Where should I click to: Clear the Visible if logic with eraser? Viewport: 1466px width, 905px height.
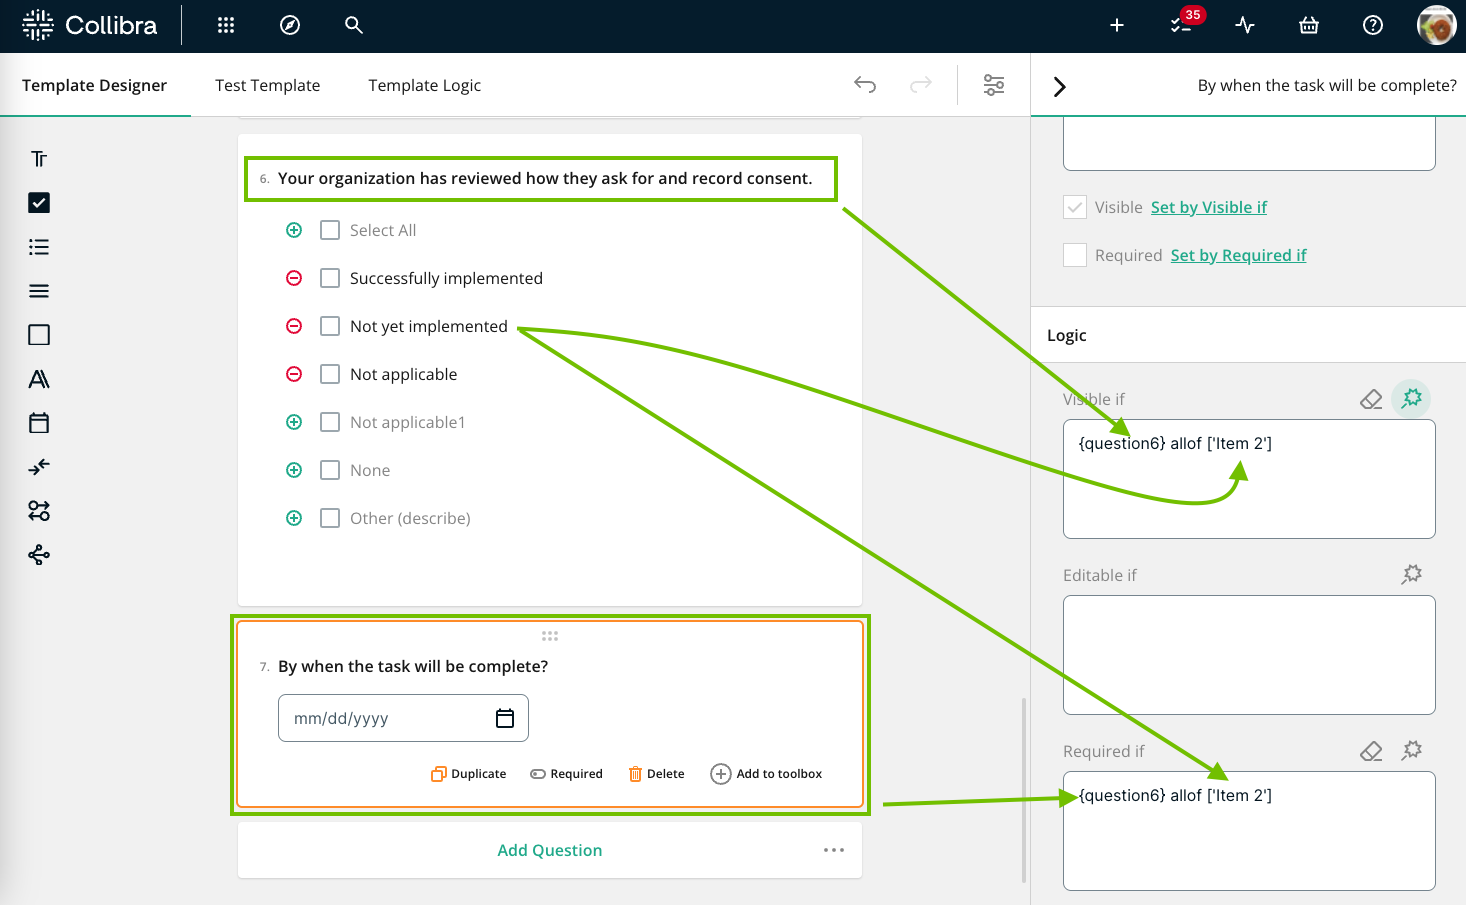1371,399
